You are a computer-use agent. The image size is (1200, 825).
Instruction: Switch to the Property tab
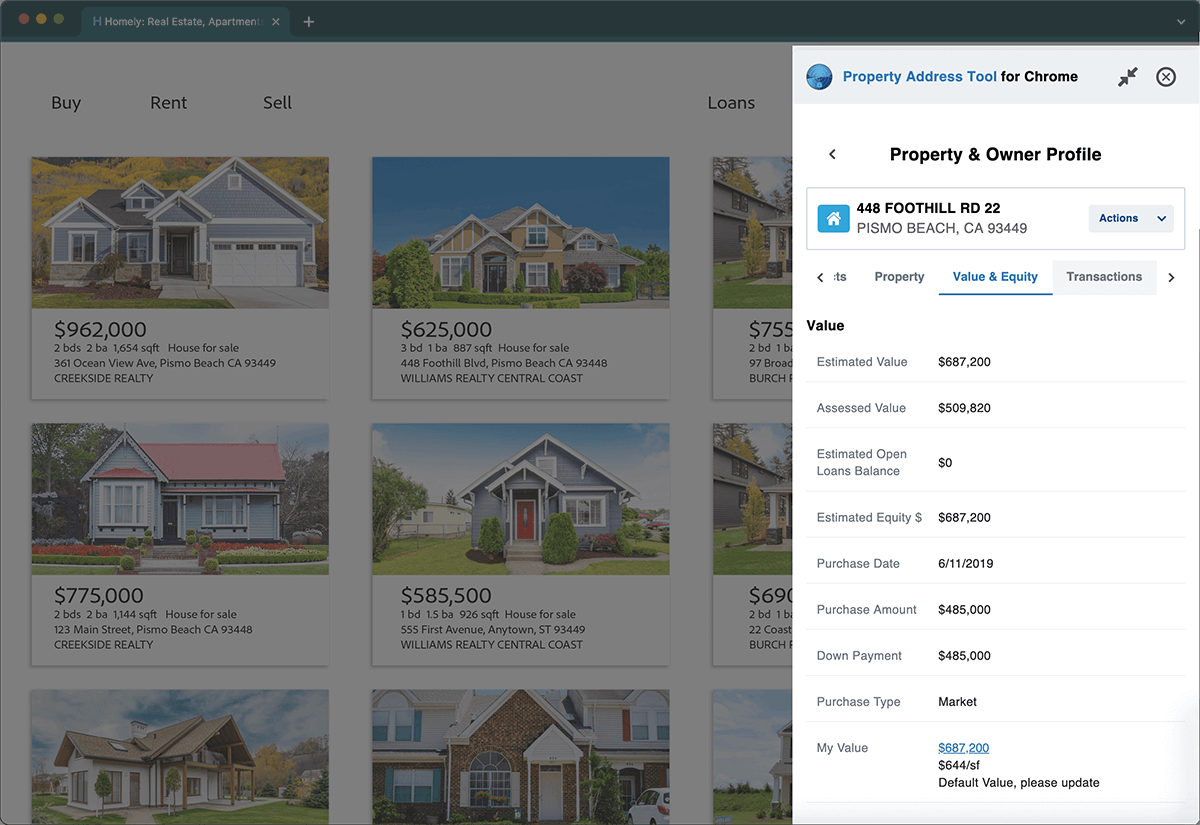899,277
